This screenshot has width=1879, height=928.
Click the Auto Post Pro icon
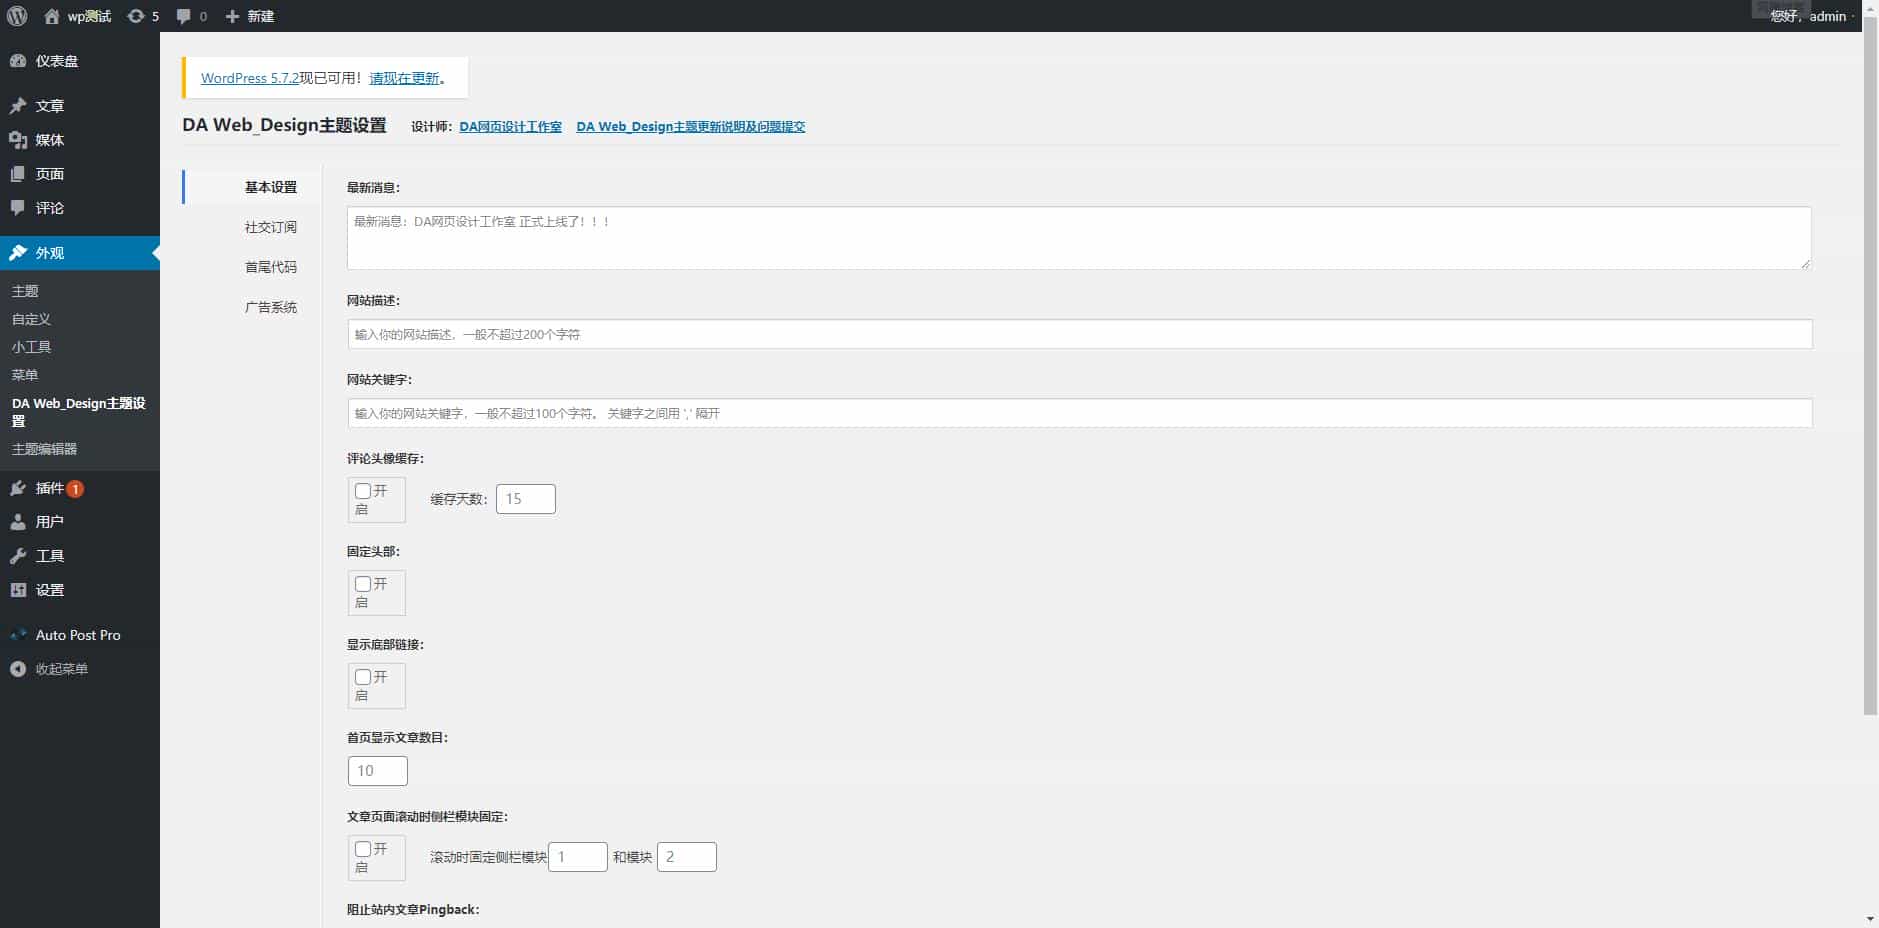(18, 635)
